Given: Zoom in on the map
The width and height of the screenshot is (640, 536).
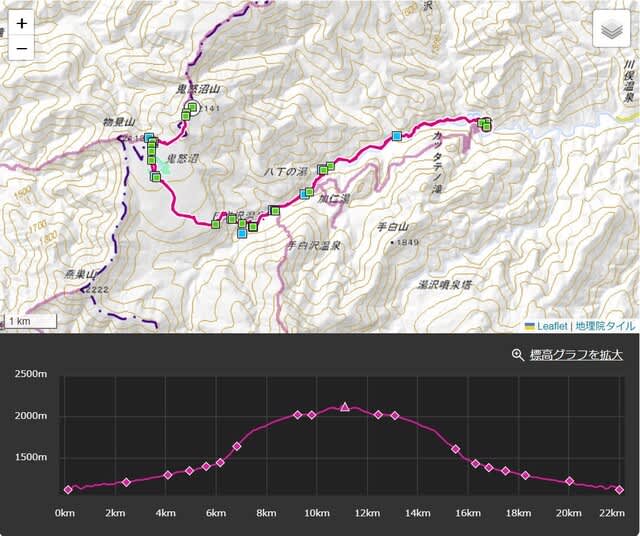Looking at the screenshot, I should point(22,23).
